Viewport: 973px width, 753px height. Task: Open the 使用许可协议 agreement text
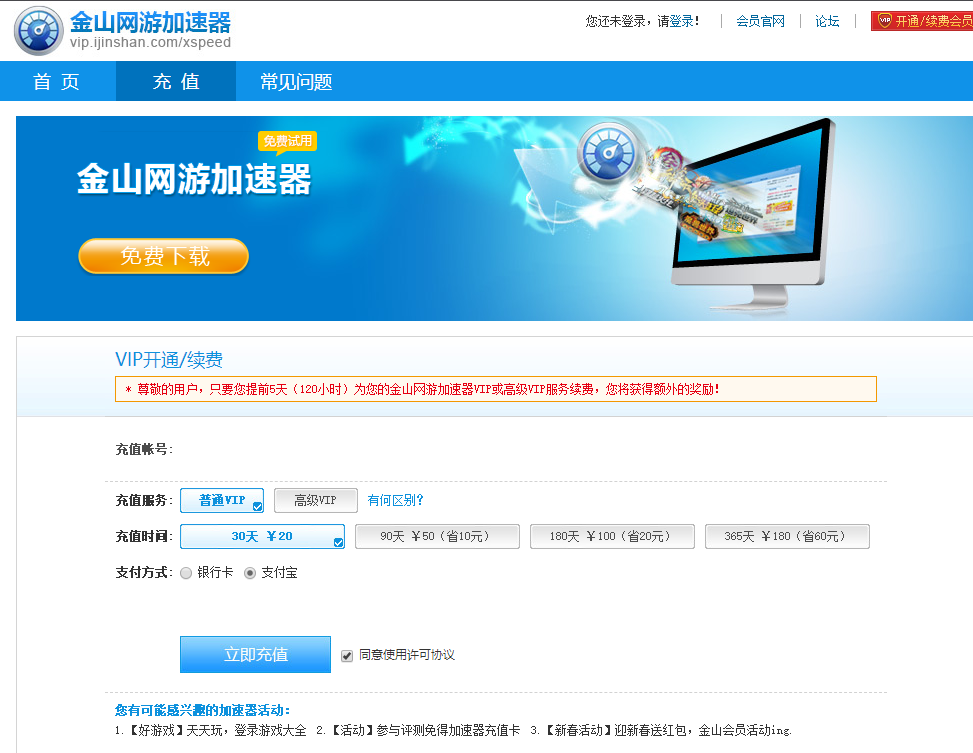[419, 655]
